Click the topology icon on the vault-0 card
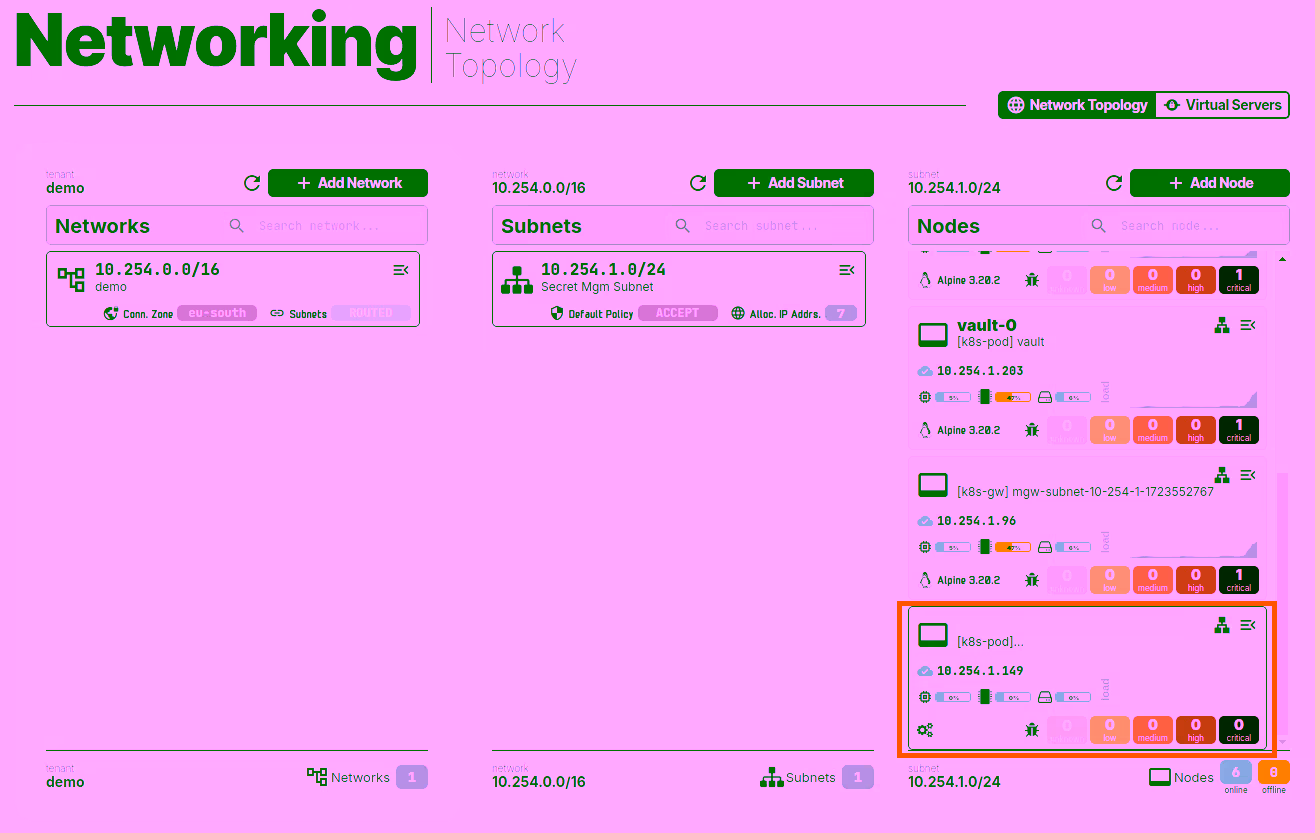1315x833 pixels. point(1222,324)
